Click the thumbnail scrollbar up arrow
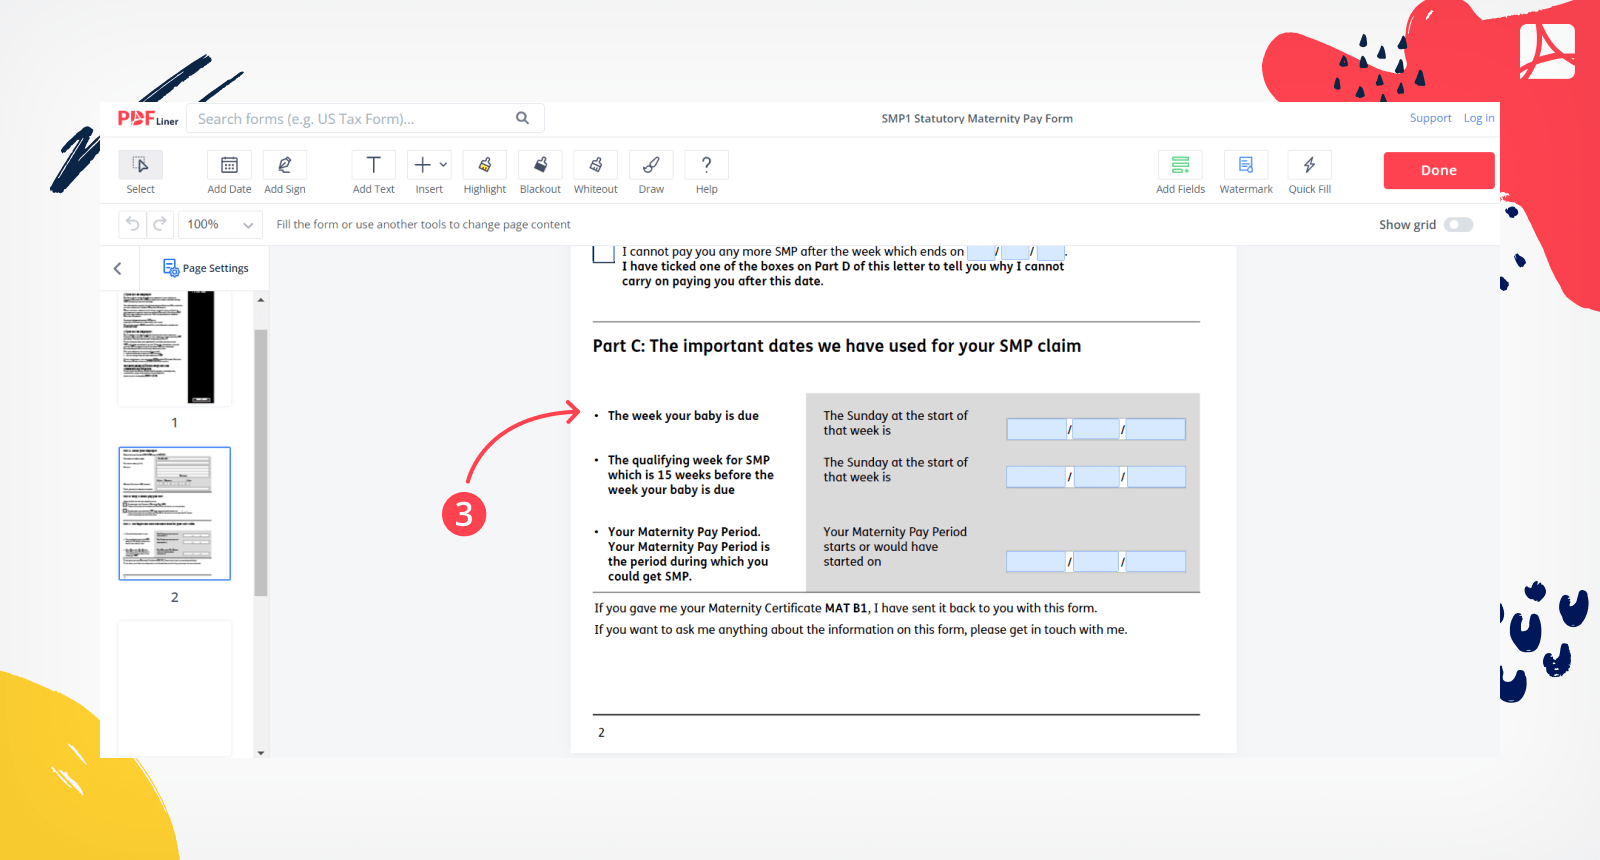 (261, 300)
